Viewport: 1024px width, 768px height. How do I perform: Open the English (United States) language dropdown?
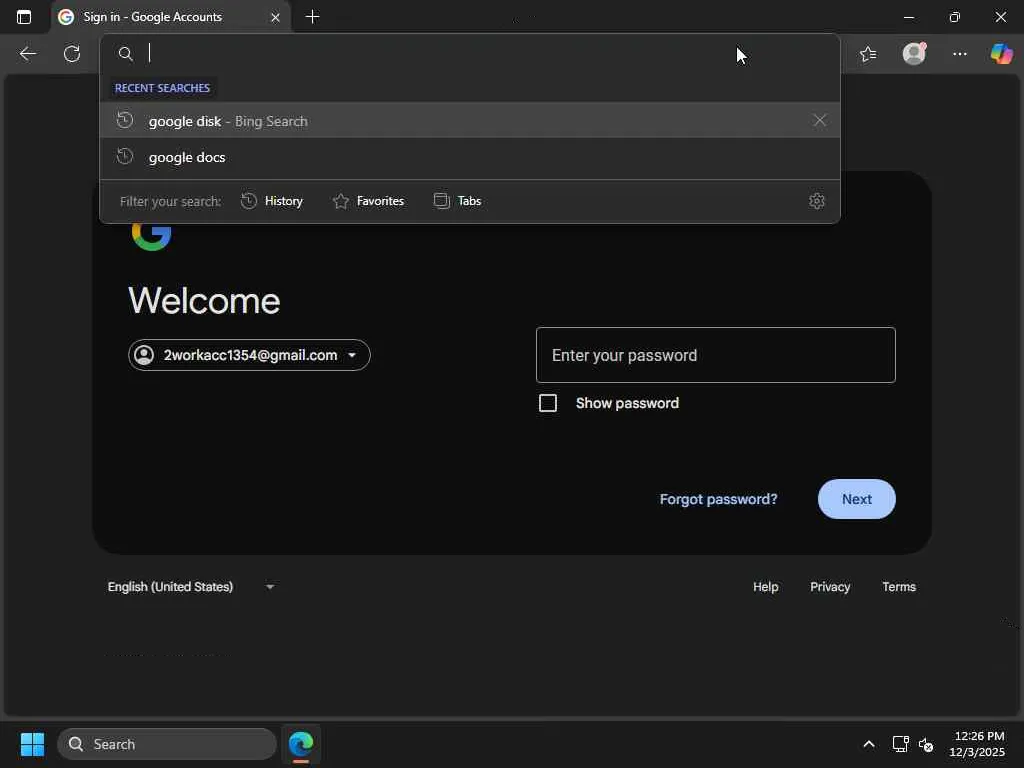(x=191, y=586)
